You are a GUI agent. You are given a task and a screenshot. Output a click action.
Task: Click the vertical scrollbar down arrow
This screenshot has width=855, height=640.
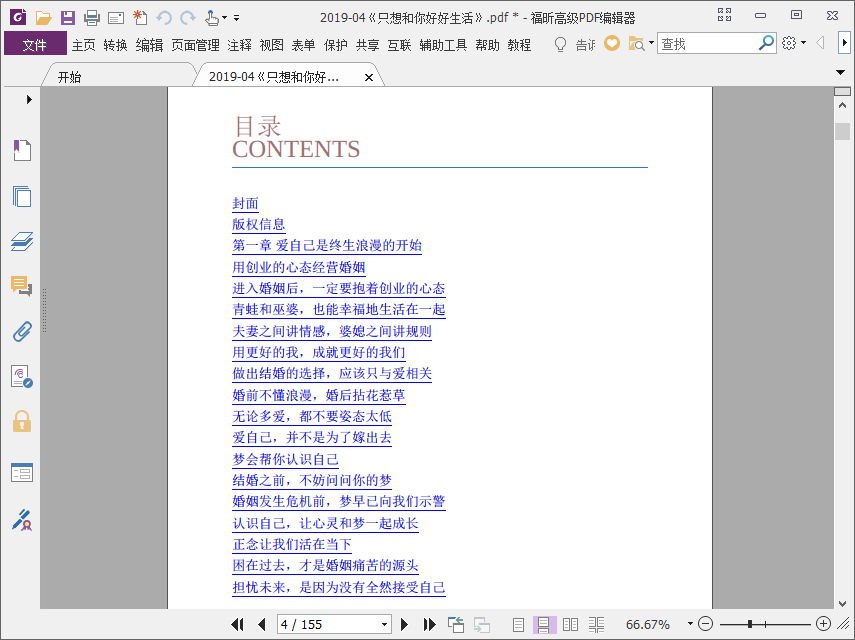(842, 603)
